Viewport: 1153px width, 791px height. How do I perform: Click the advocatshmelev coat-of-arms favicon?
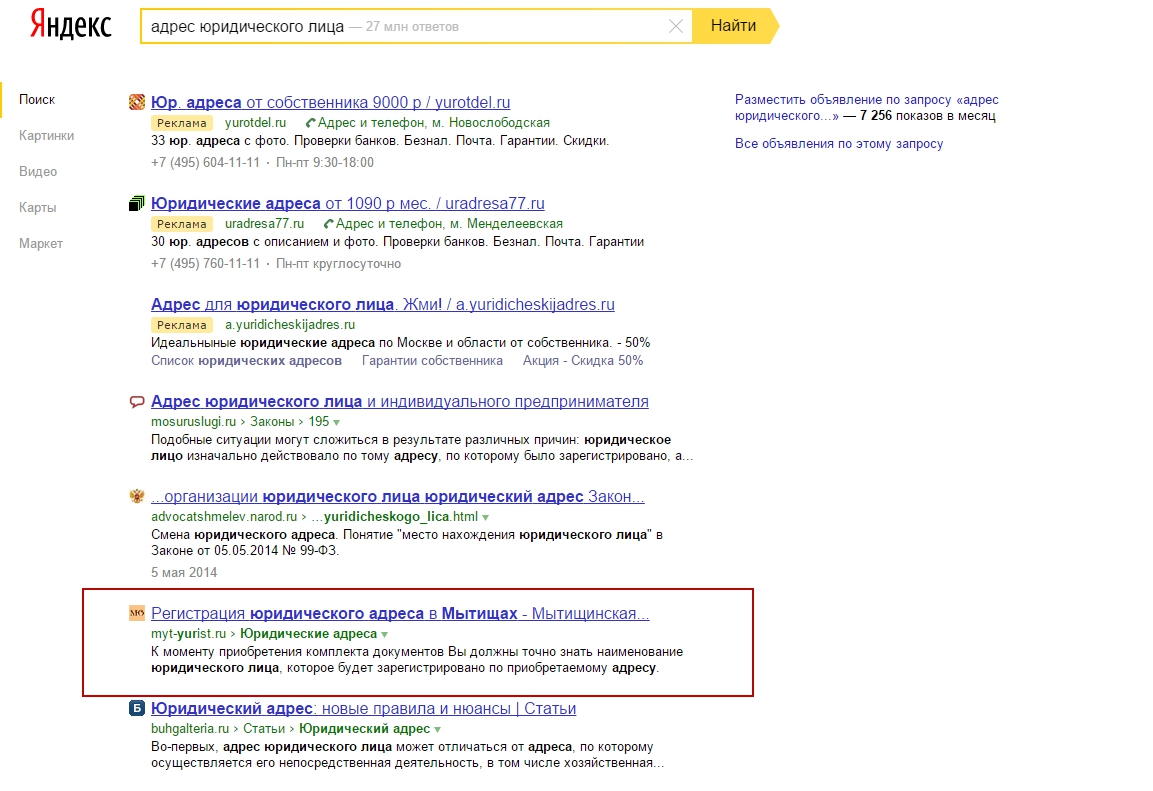(137, 496)
